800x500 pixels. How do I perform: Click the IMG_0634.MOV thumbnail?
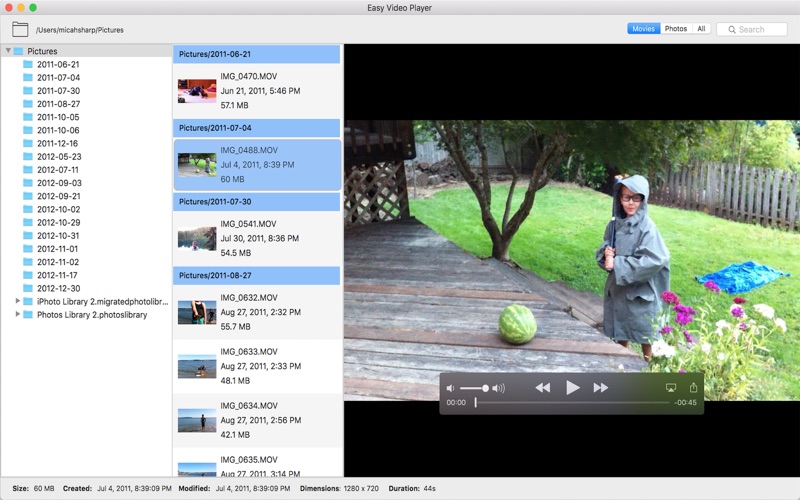(x=197, y=420)
